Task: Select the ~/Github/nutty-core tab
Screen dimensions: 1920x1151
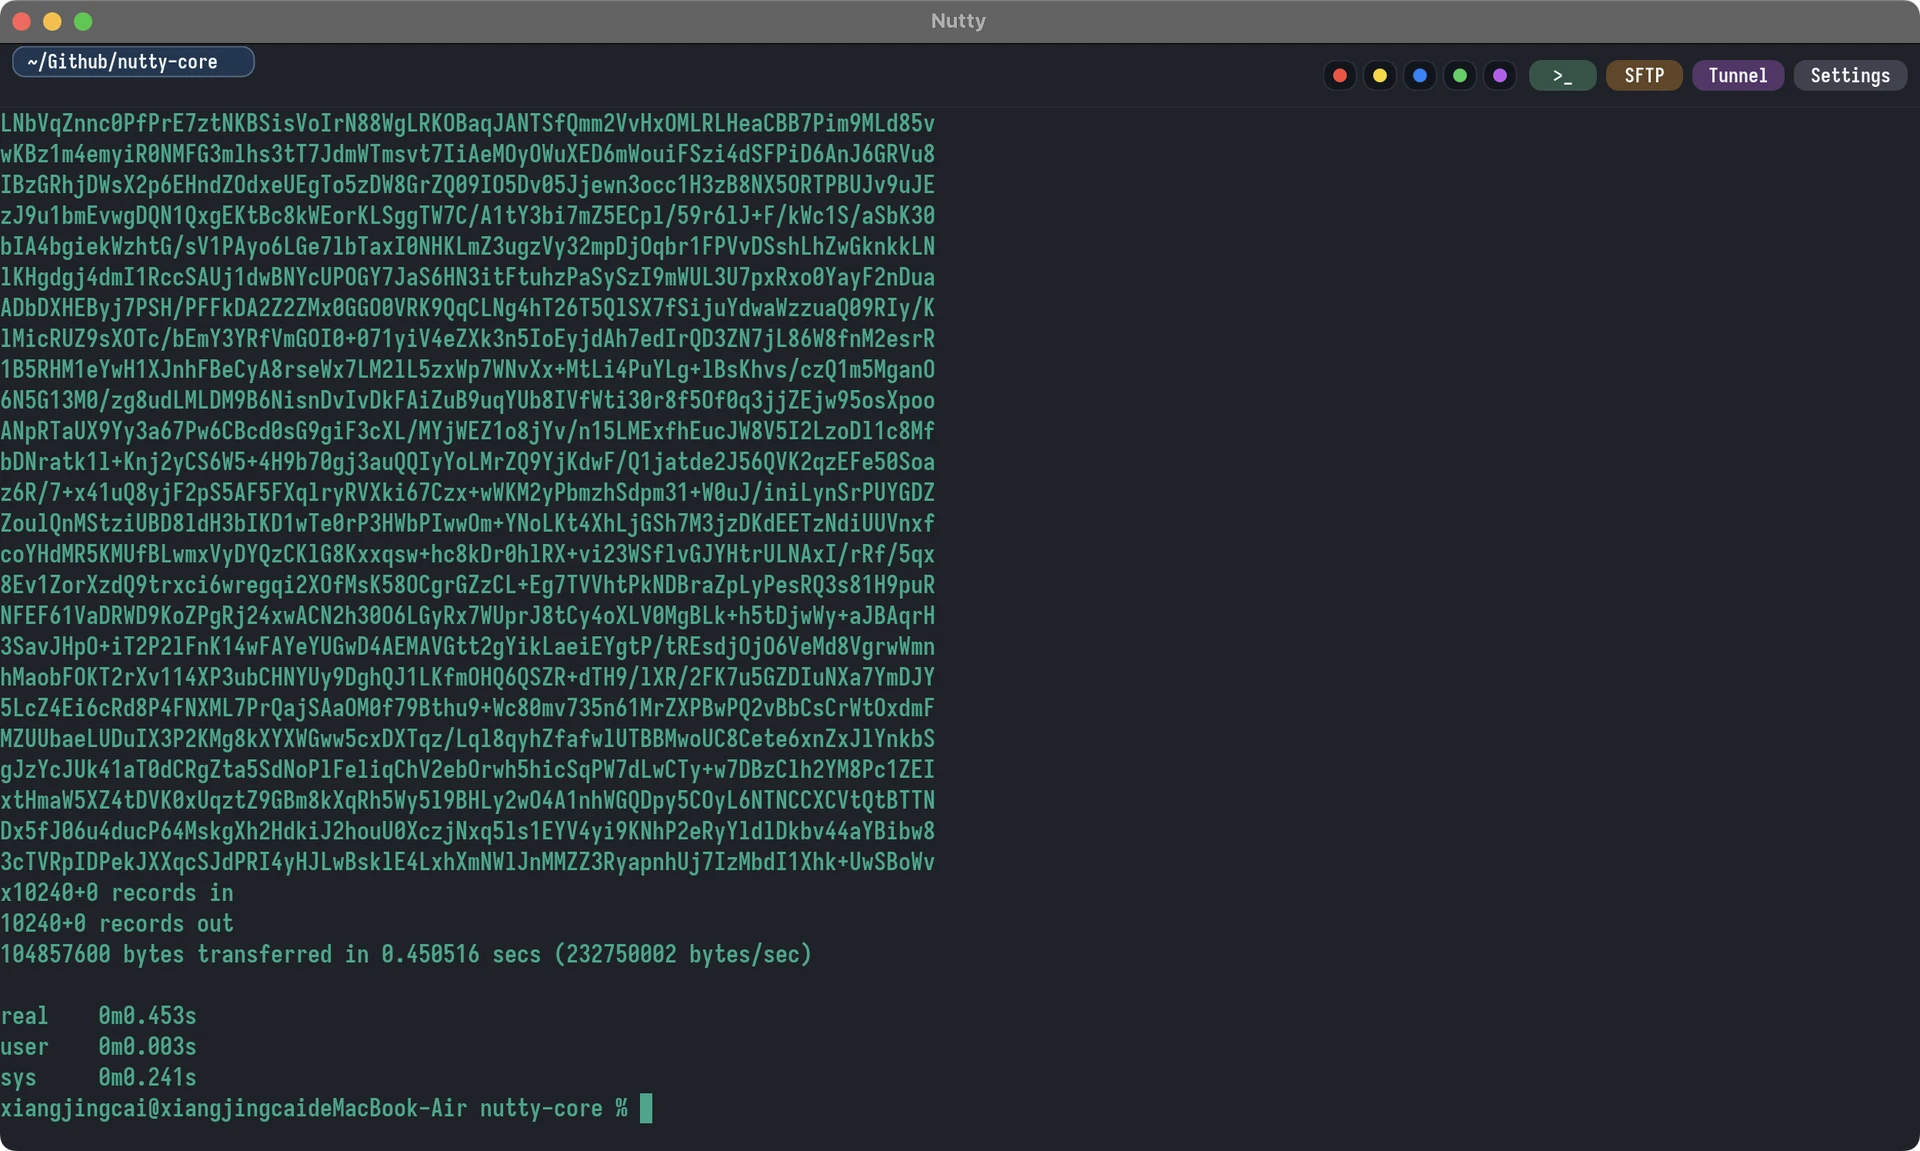Action: point(133,62)
